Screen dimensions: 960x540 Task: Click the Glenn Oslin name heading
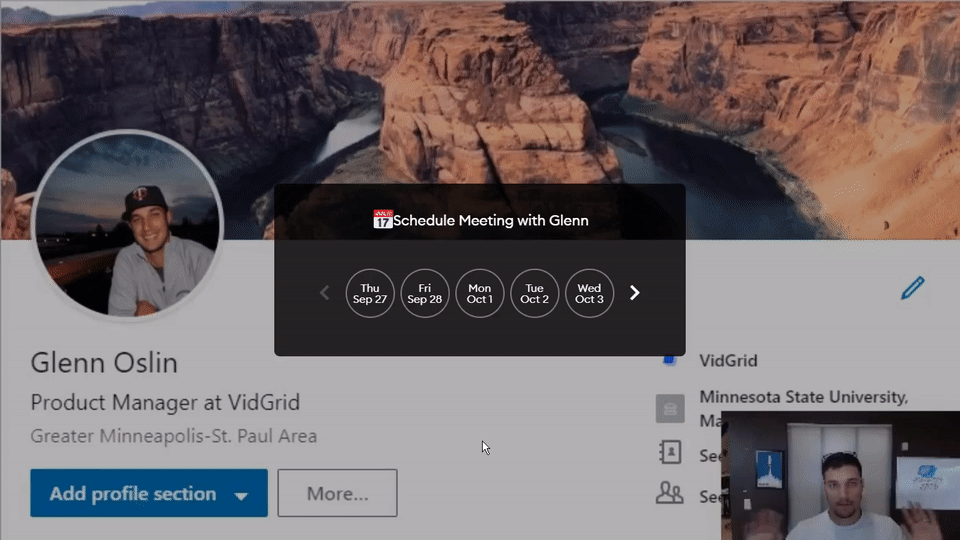pyautogui.click(x=104, y=363)
